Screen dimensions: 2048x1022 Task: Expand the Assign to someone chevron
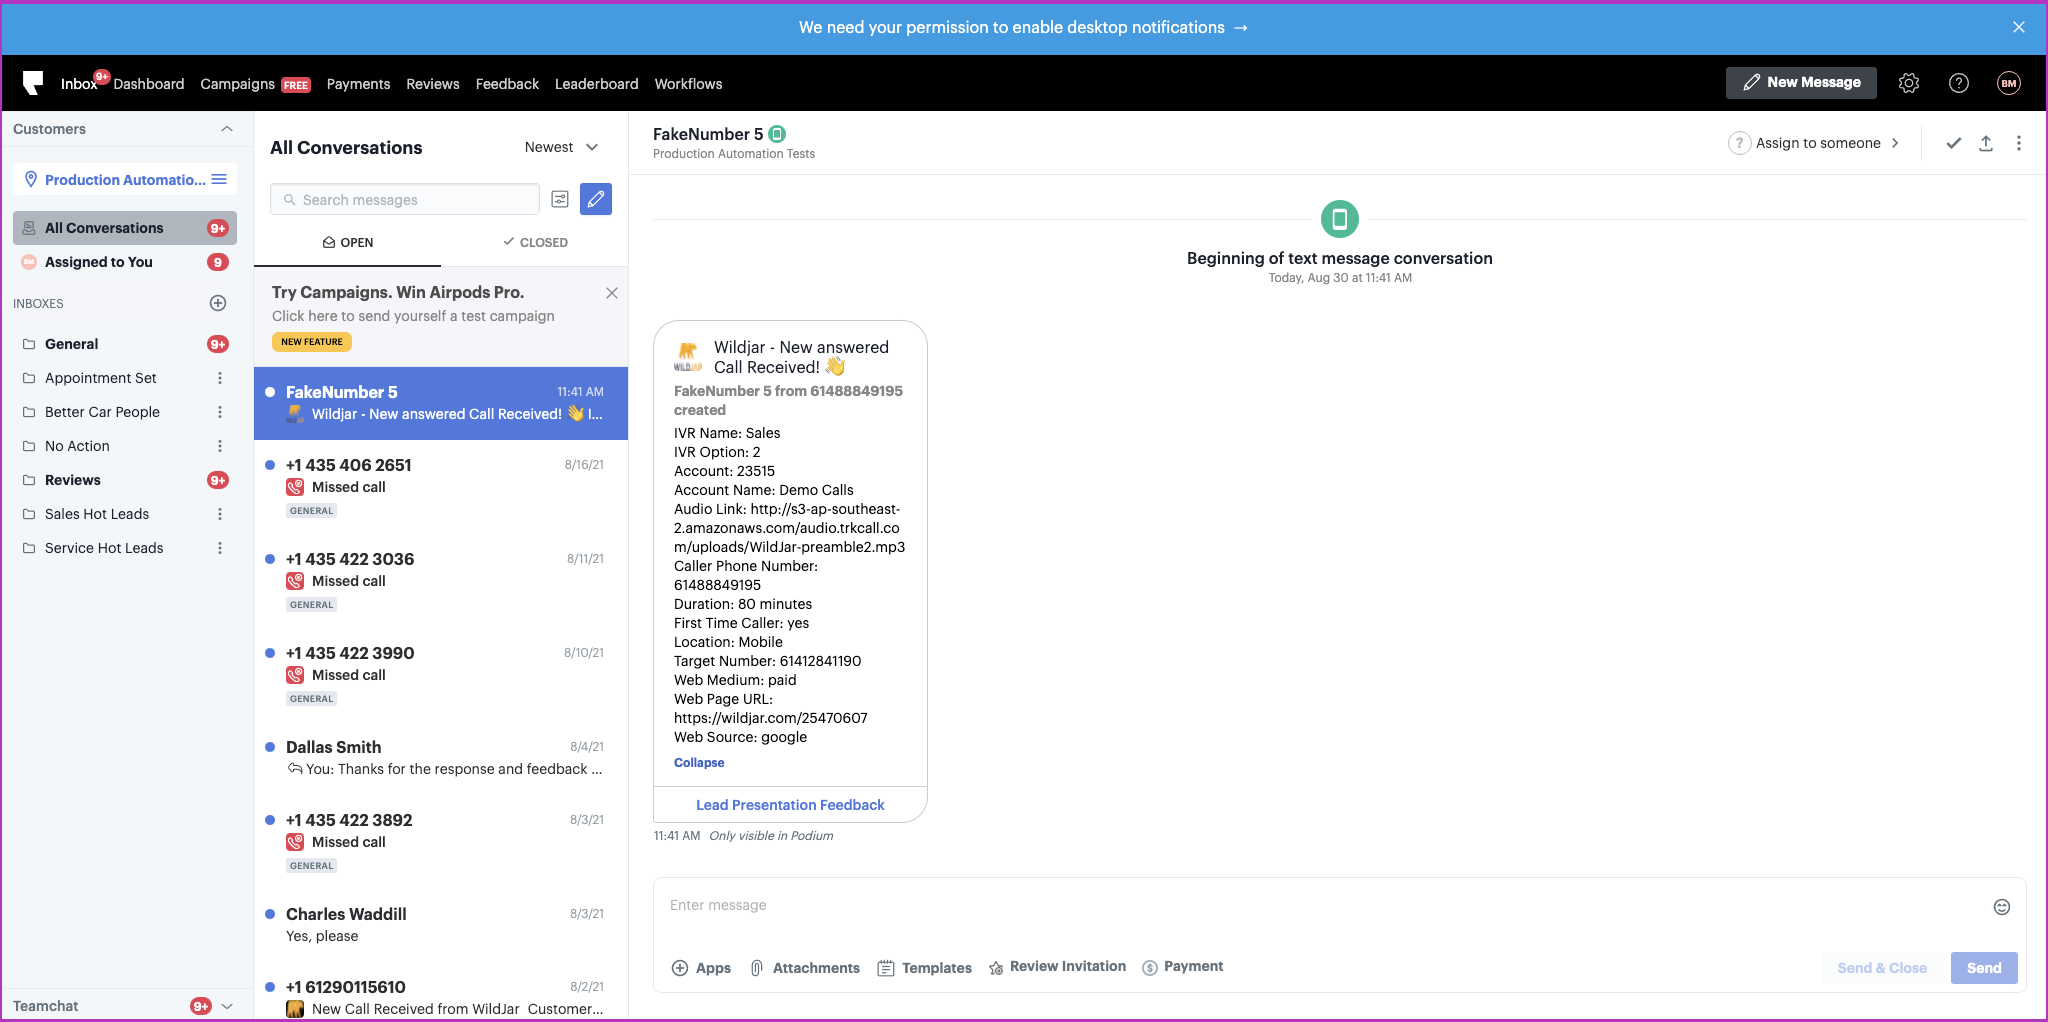1896,143
